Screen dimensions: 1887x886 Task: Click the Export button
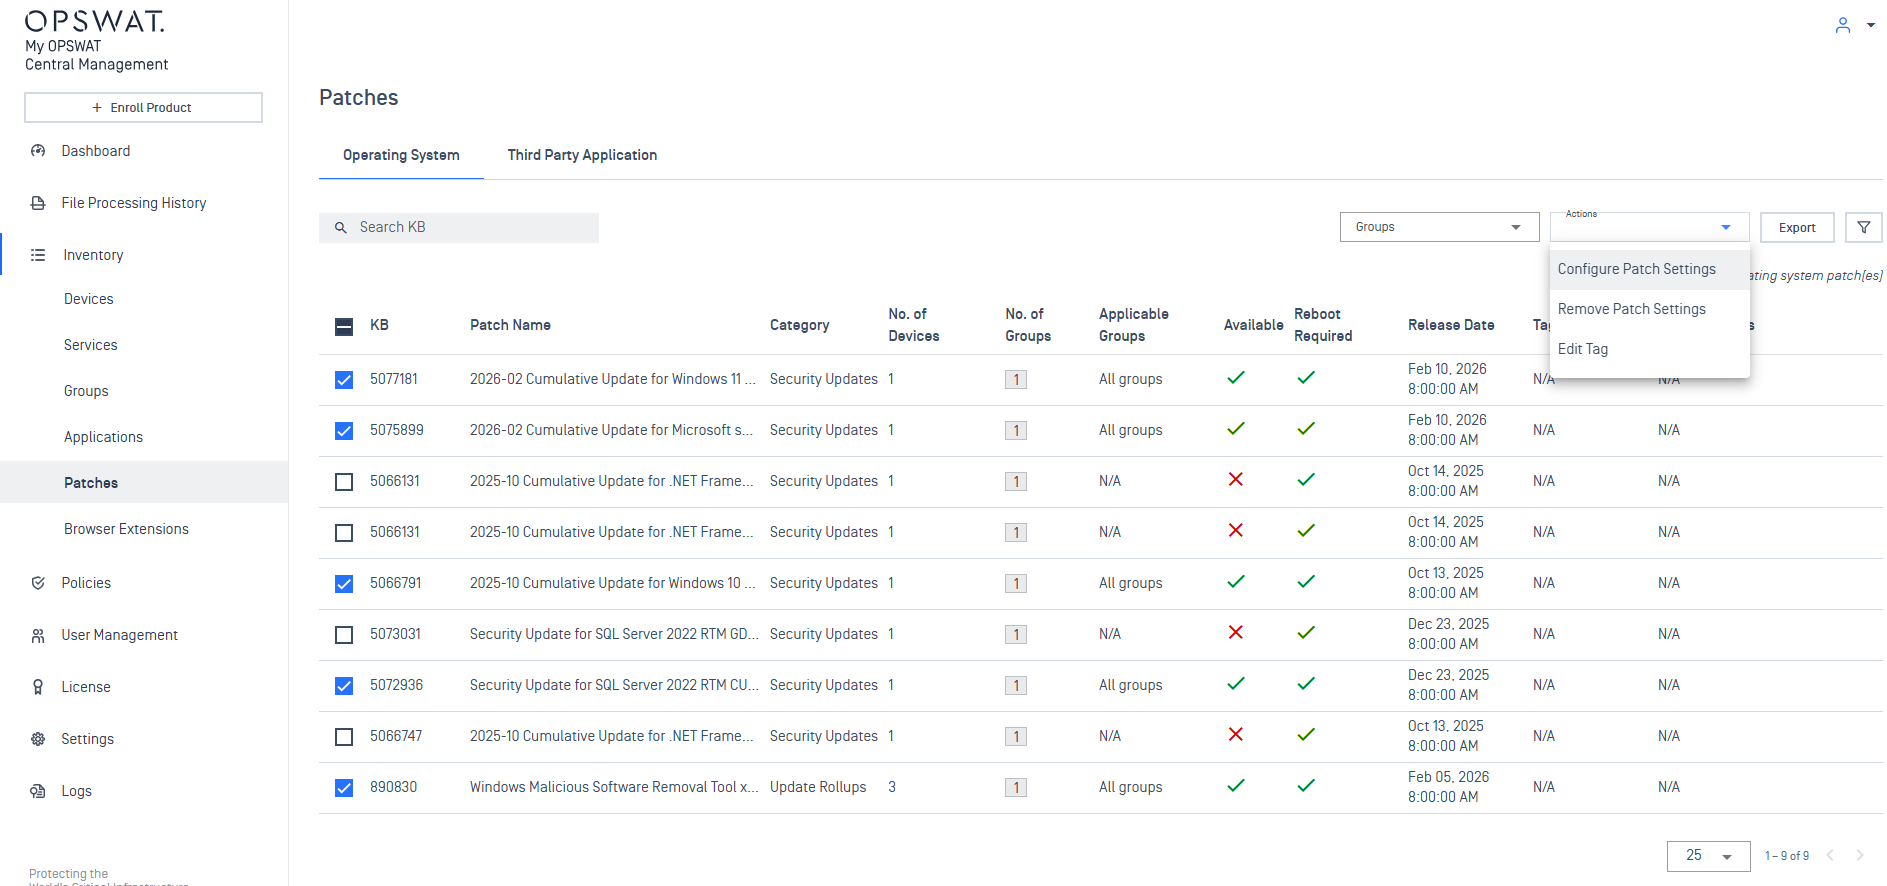point(1796,228)
